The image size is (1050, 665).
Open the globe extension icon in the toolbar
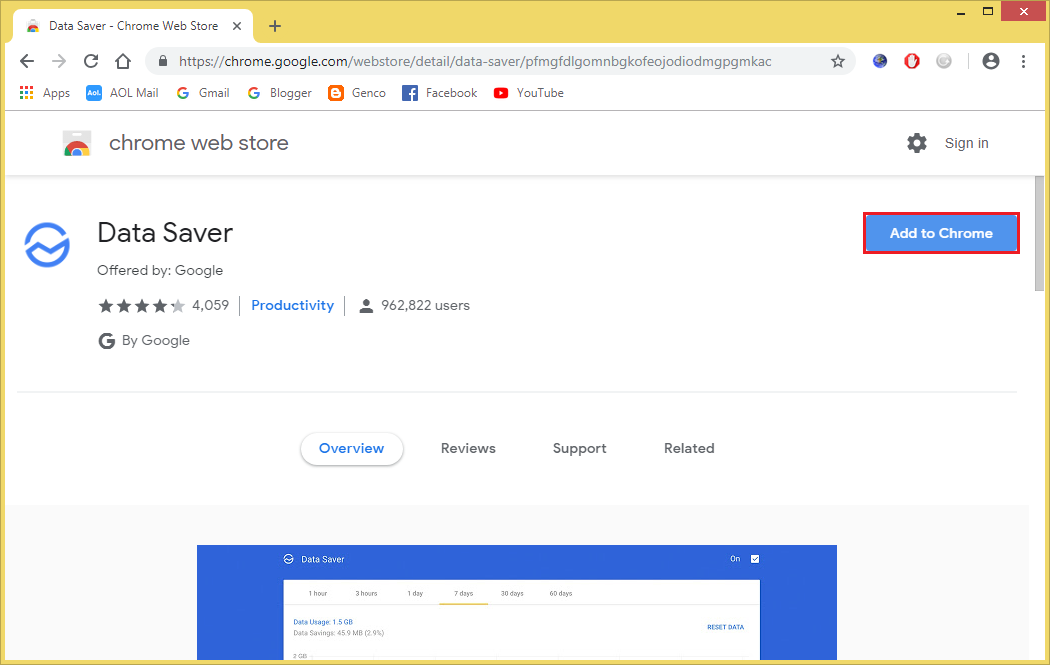[880, 62]
